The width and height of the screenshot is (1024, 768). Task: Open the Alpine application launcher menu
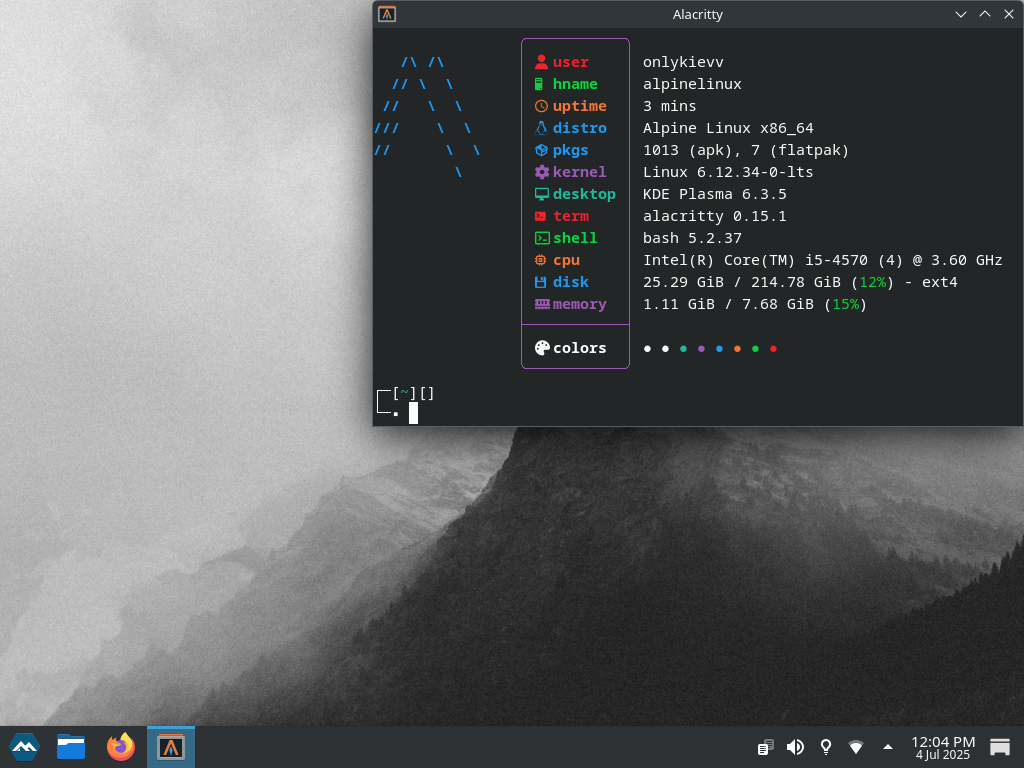pos(24,747)
